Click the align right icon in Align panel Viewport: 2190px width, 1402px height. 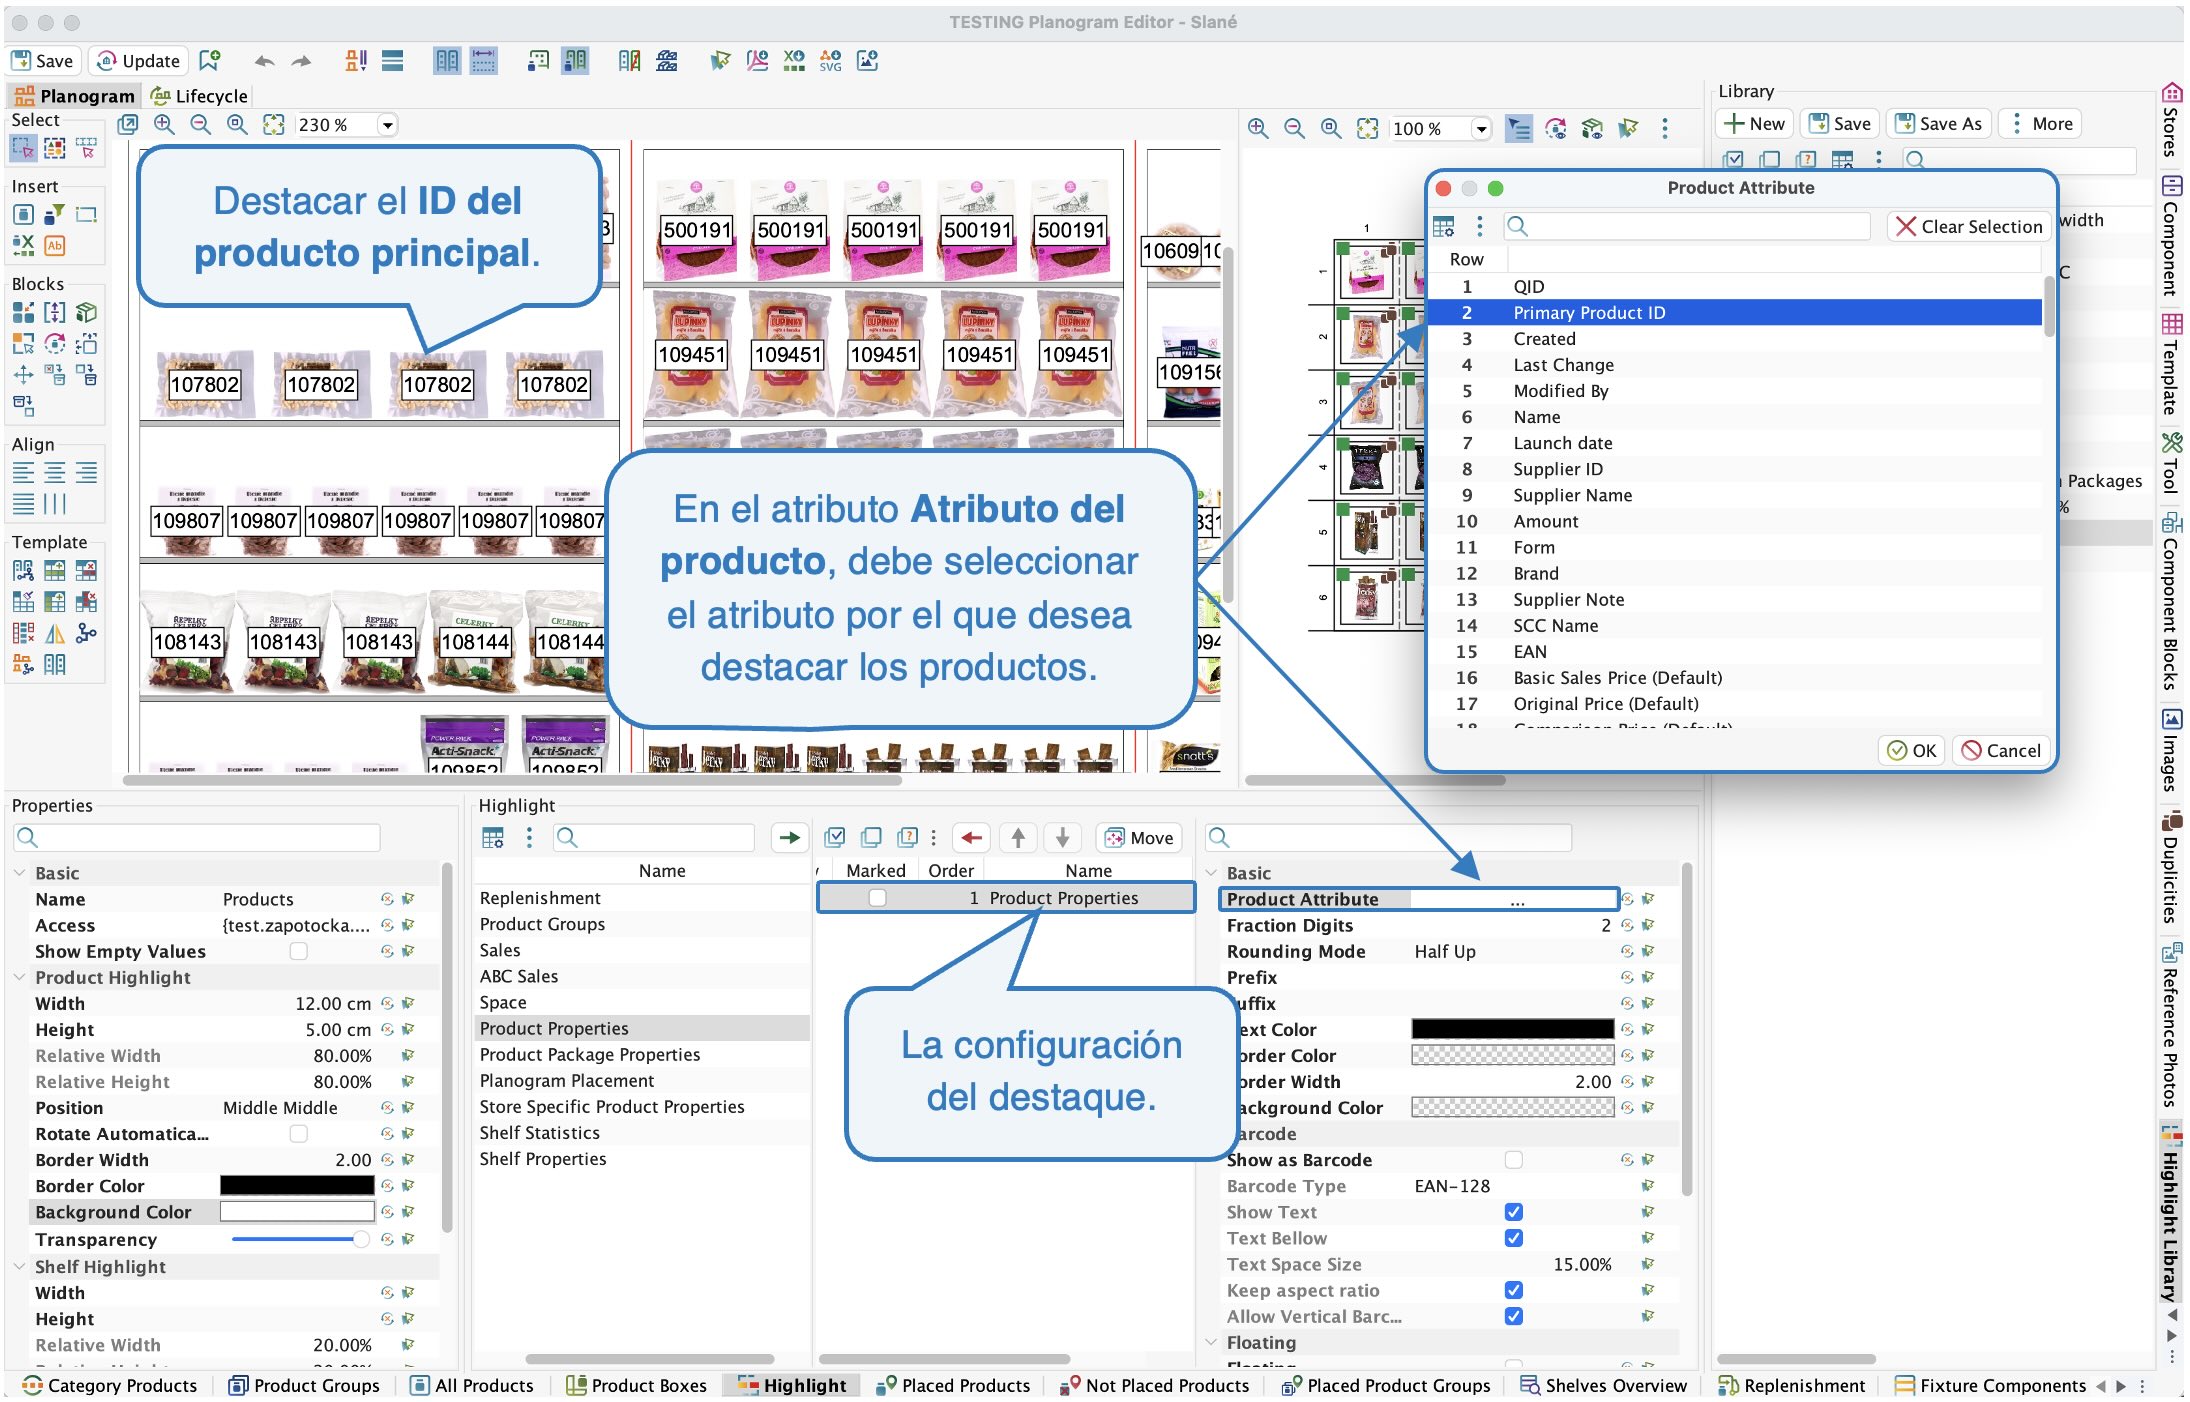(87, 473)
